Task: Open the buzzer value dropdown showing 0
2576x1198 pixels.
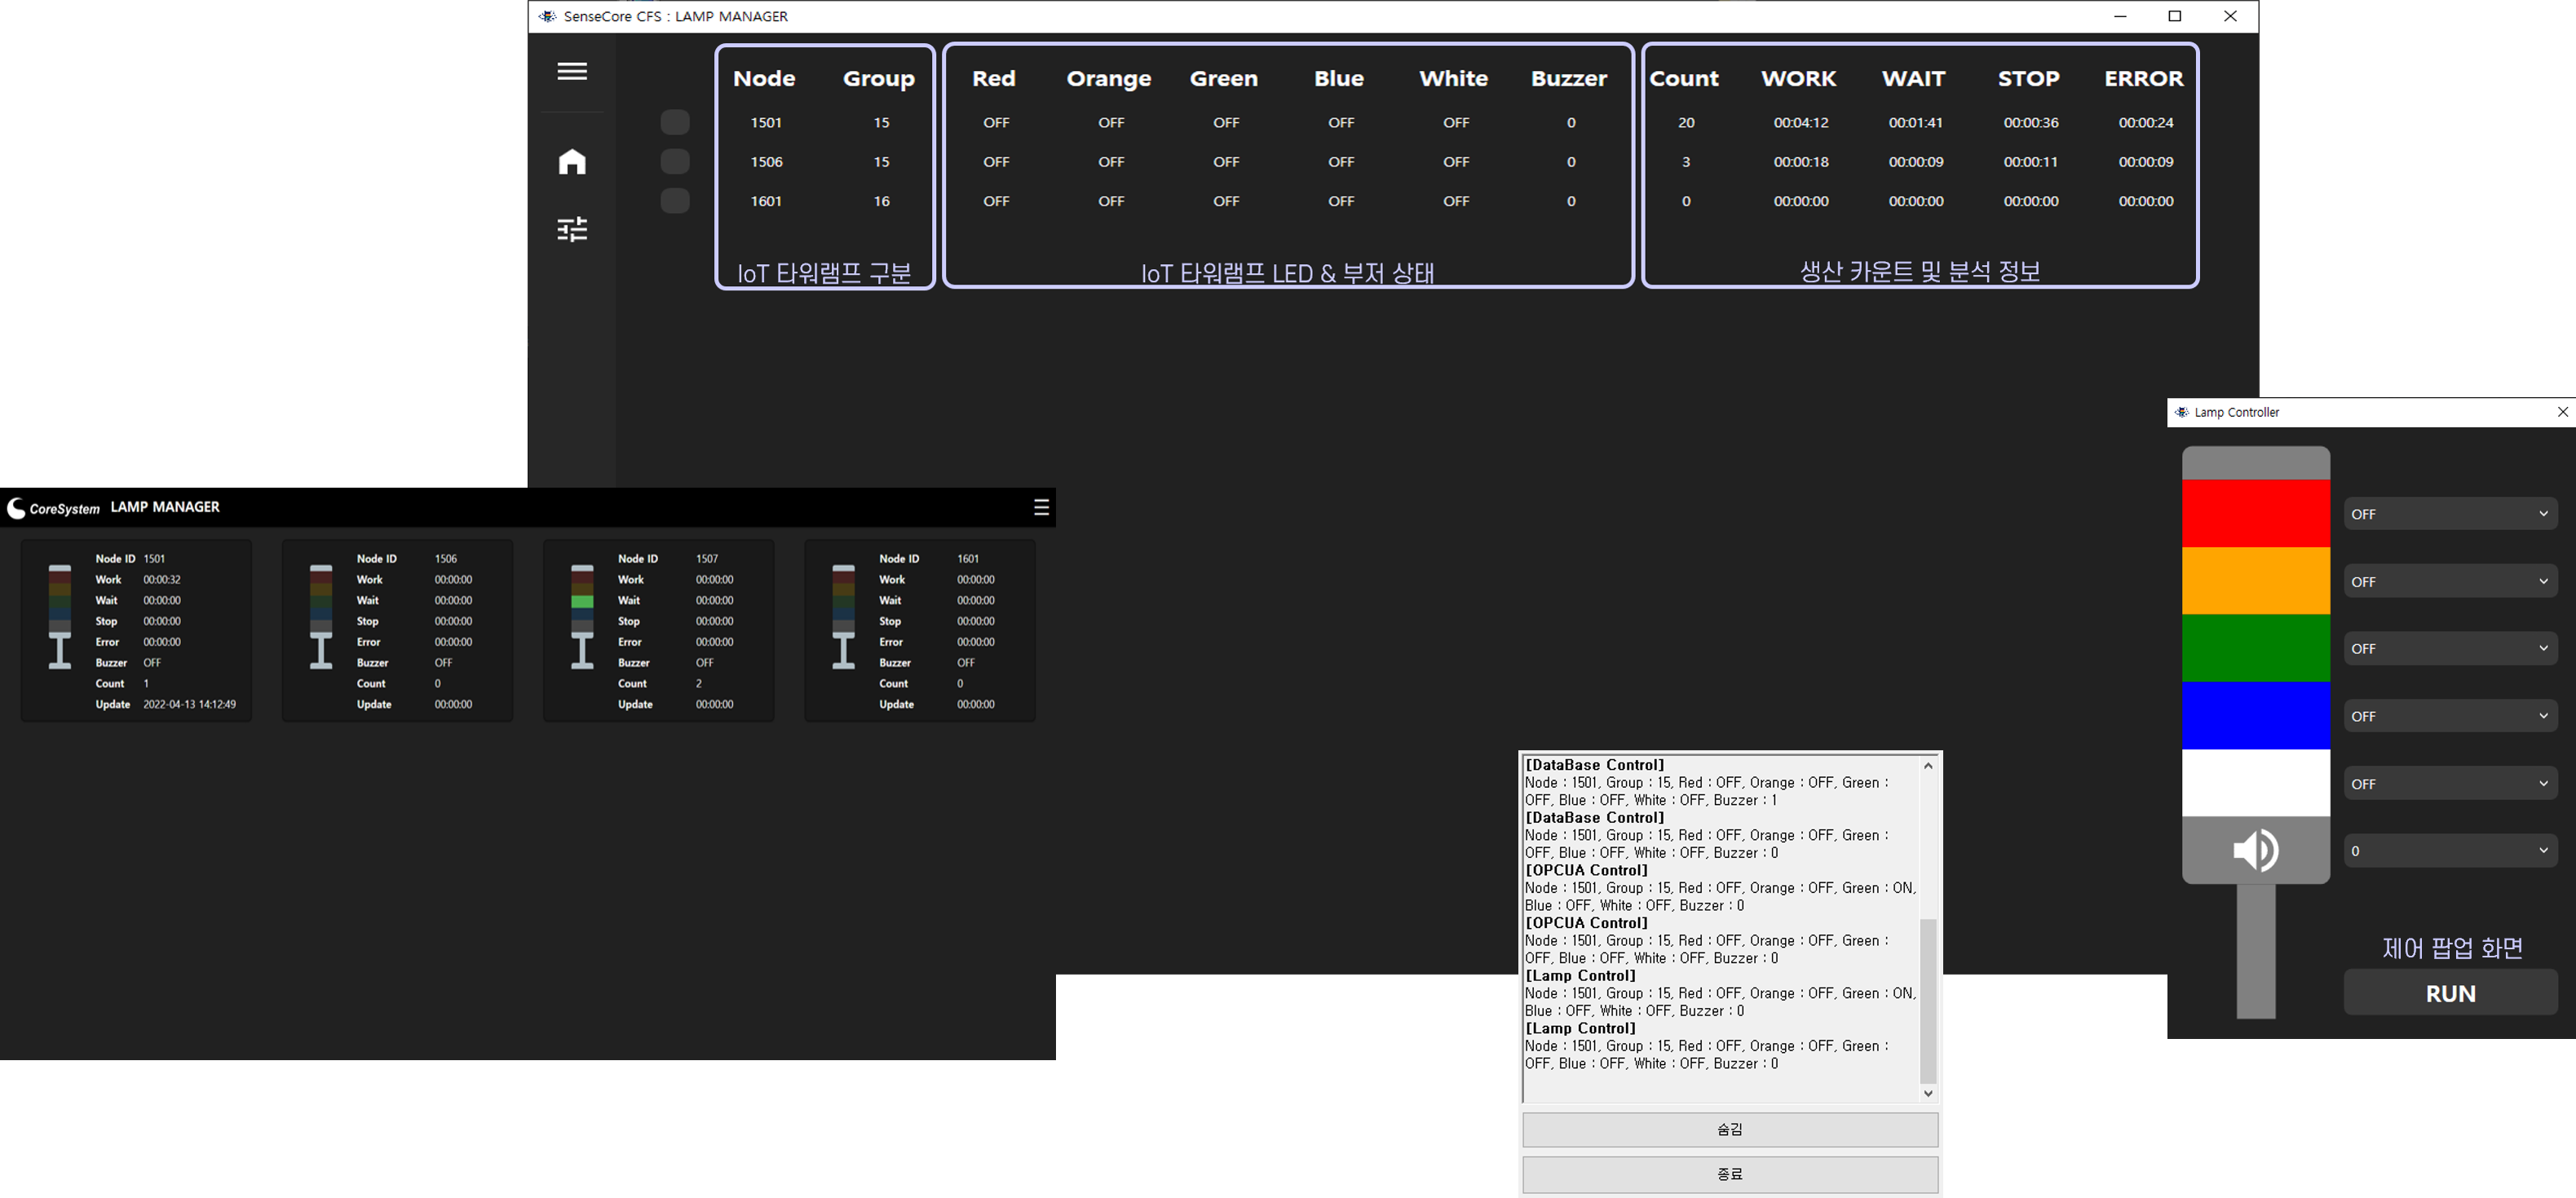Action: 2450,851
